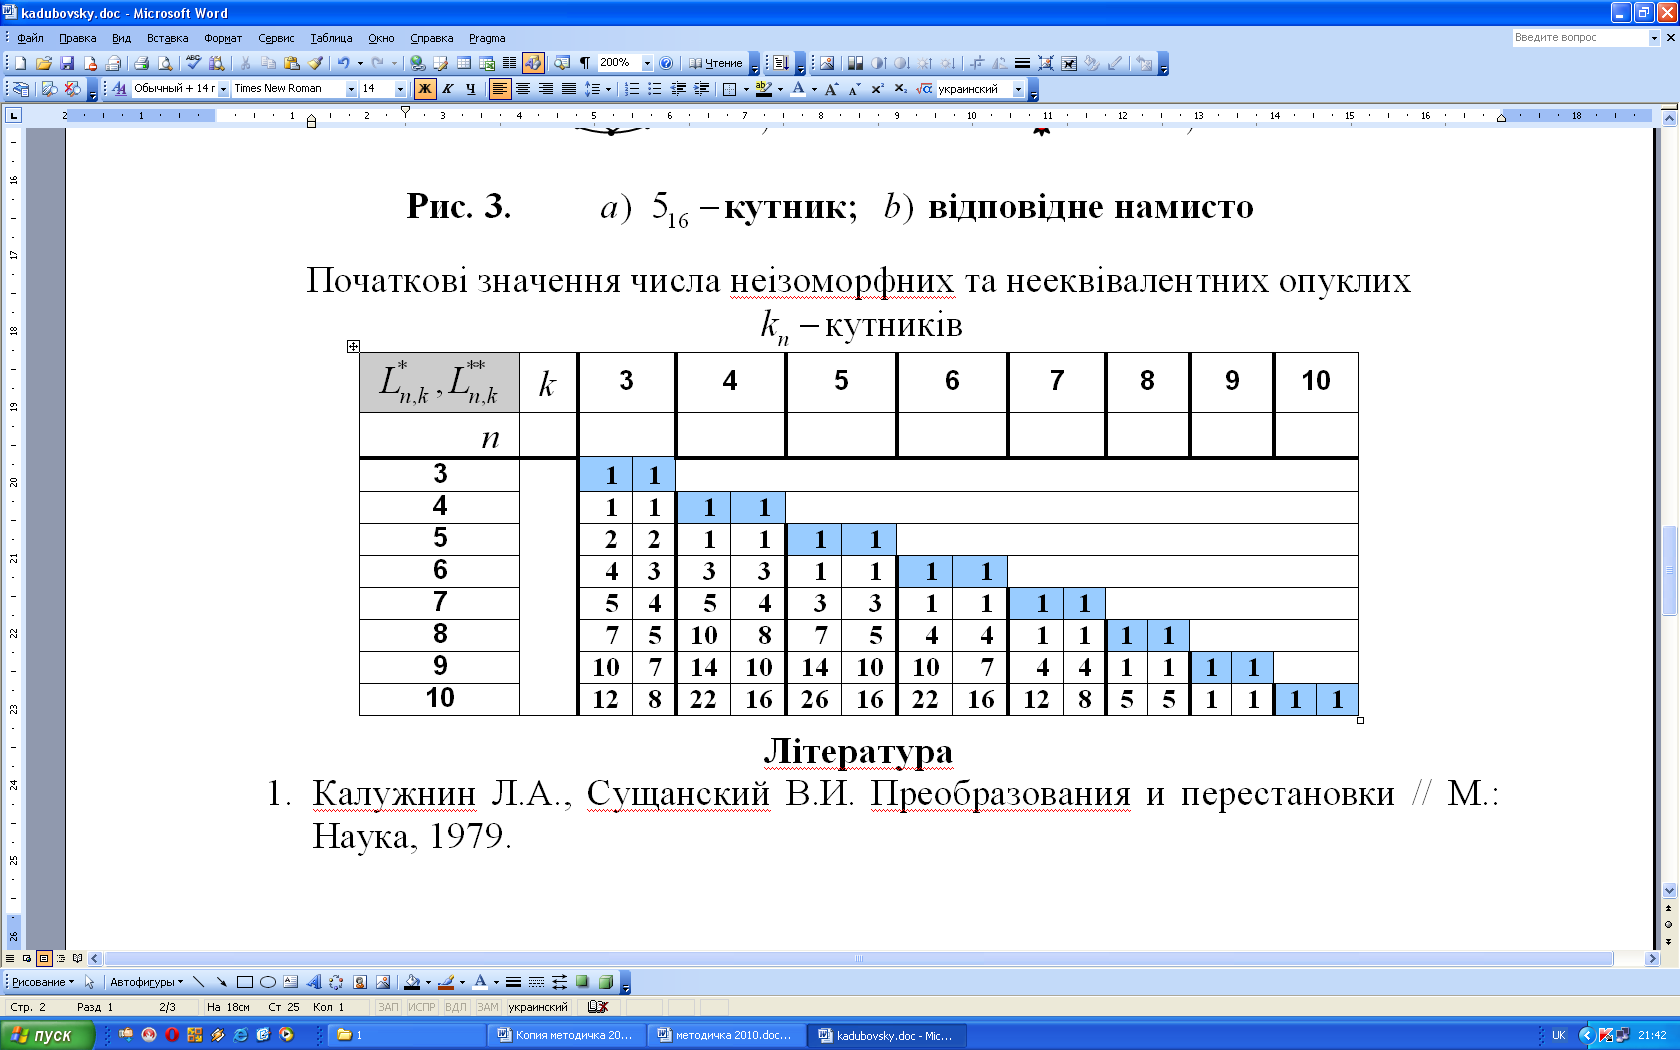Screen dimensions: 1680x1050
Task: Open the language dropdown 'украинский'
Action: click(1019, 89)
